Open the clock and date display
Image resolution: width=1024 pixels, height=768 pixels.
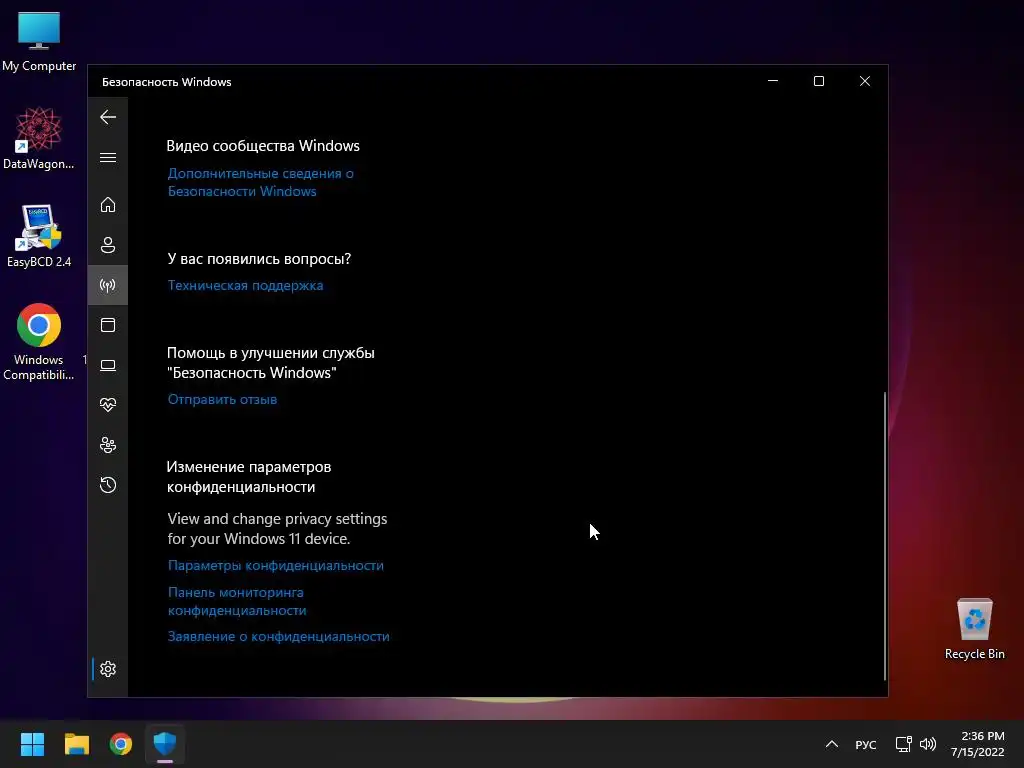click(978, 744)
